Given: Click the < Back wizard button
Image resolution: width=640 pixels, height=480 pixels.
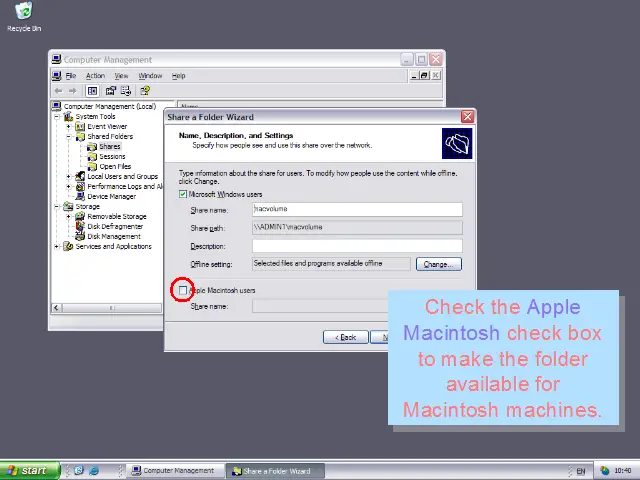Looking at the screenshot, I should (346, 337).
